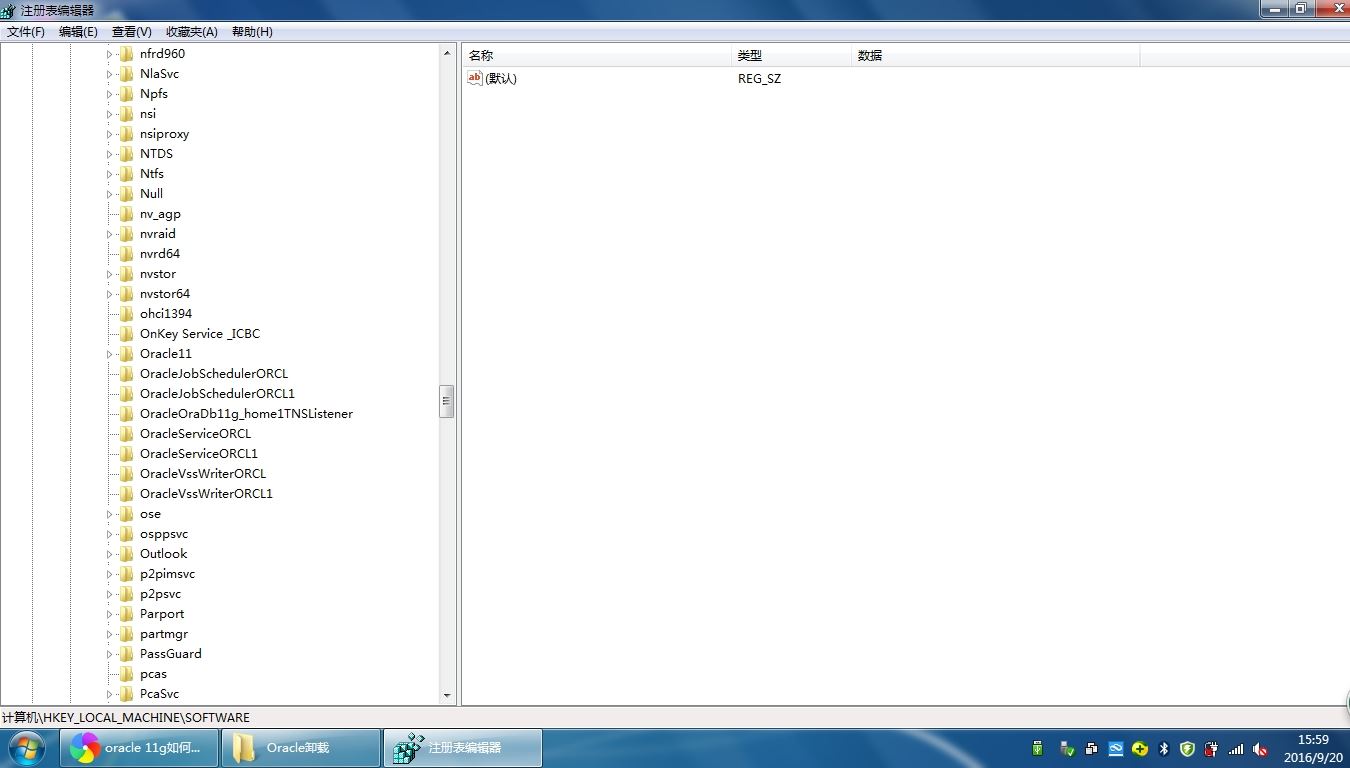Open the 收藏夹(A) menu
Image resolution: width=1350 pixels, height=768 pixels.
point(192,32)
